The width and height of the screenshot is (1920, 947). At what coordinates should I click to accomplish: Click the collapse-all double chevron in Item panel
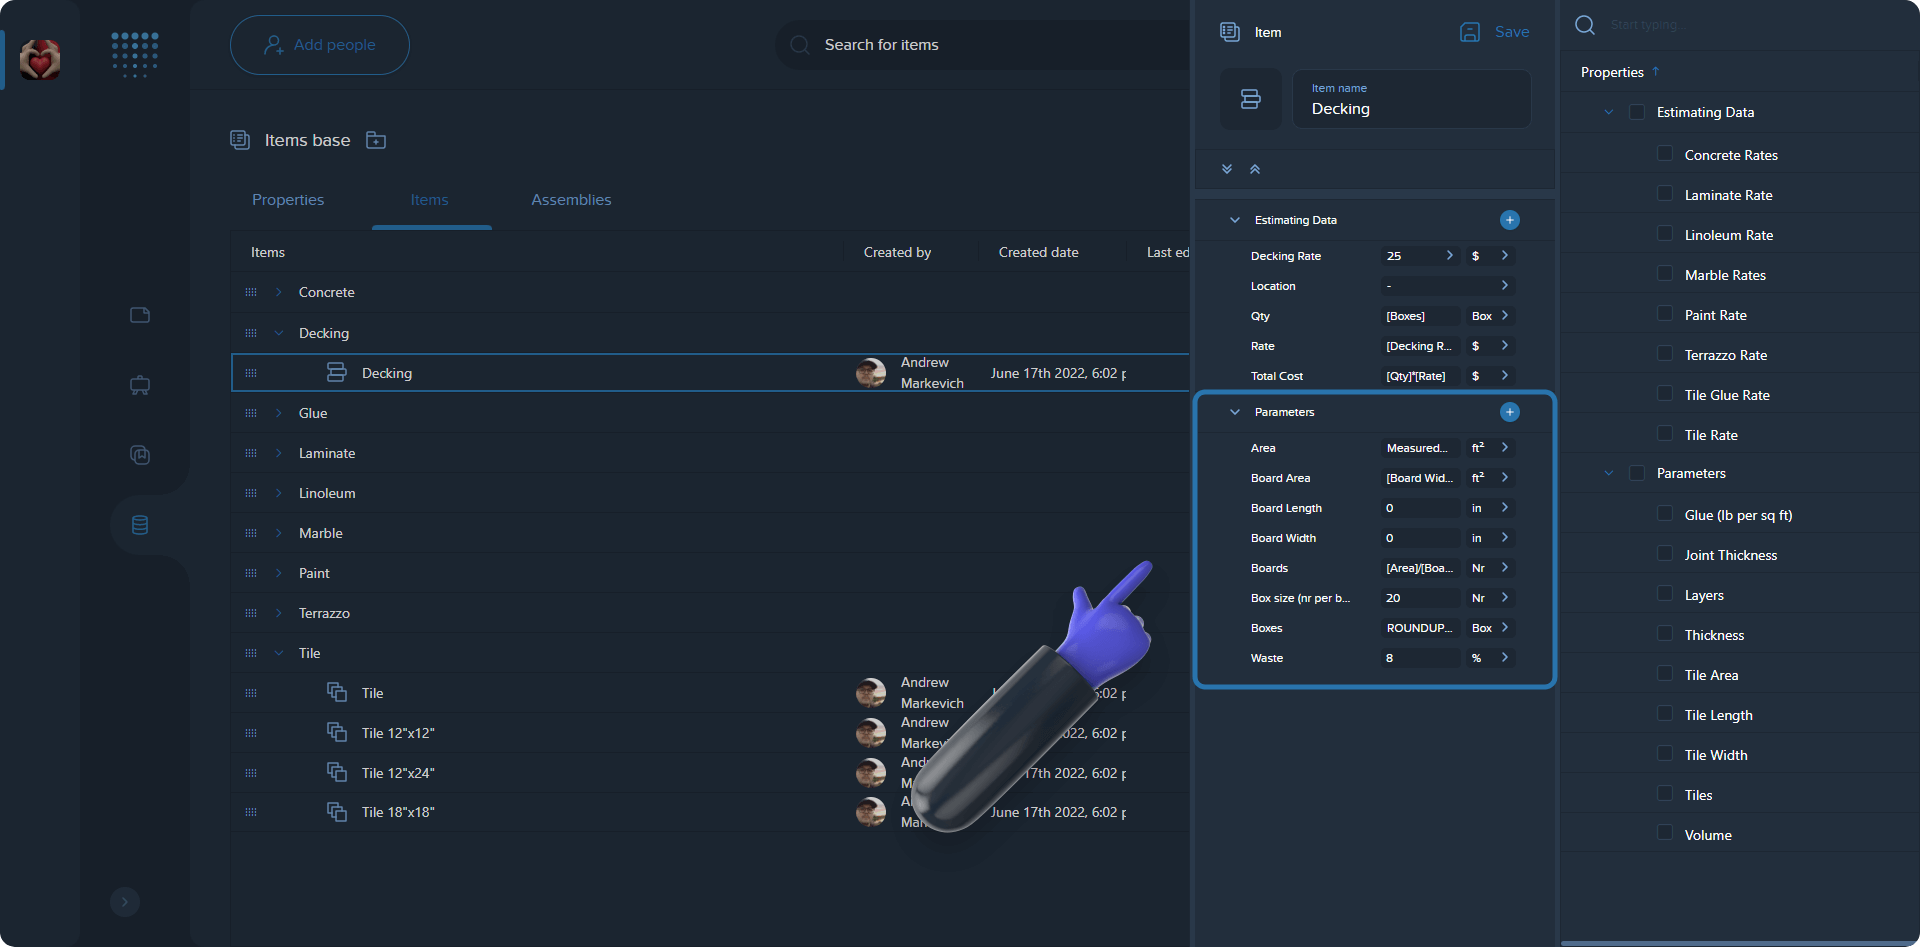coord(1256,168)
